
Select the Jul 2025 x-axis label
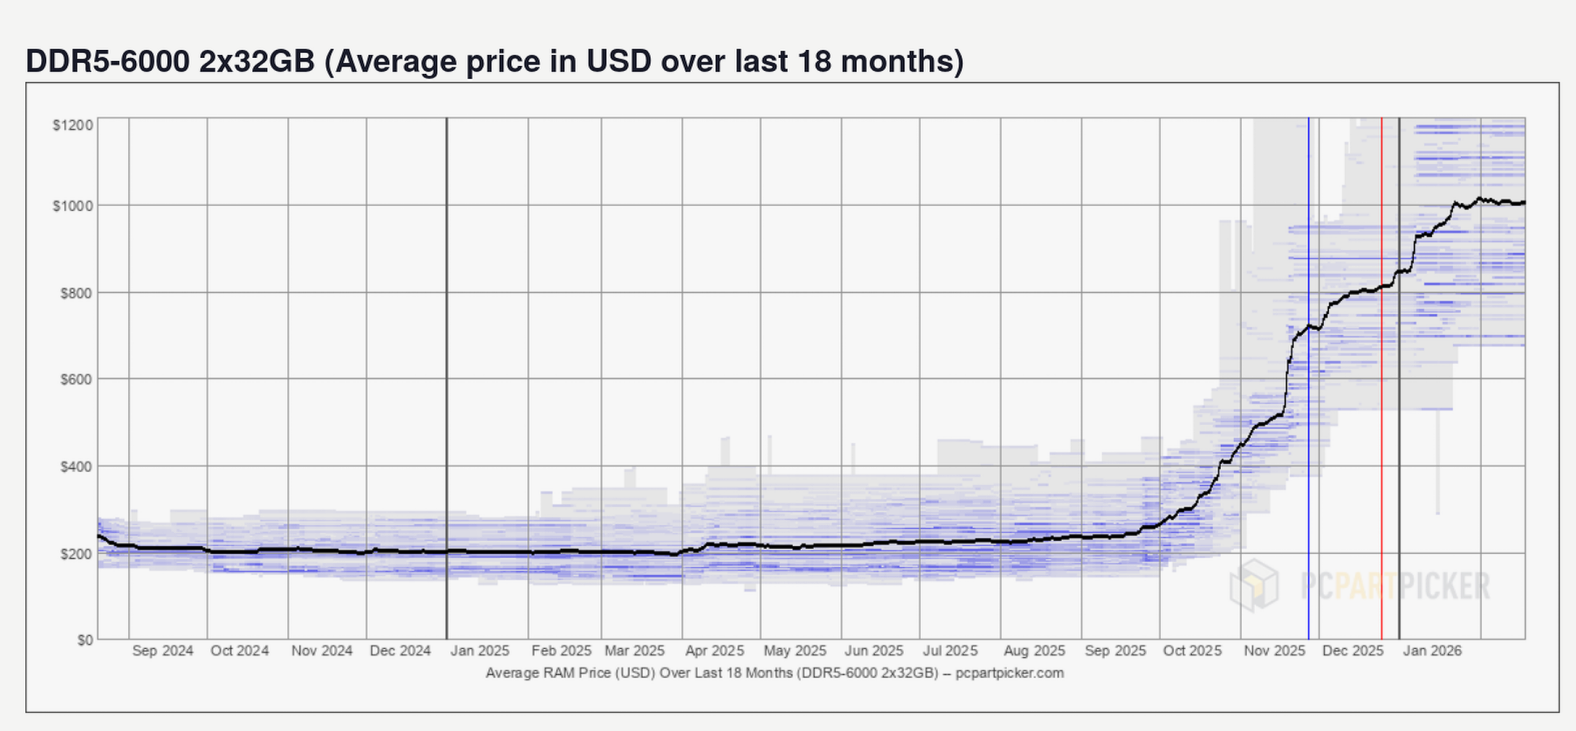[x=949, y=651]
